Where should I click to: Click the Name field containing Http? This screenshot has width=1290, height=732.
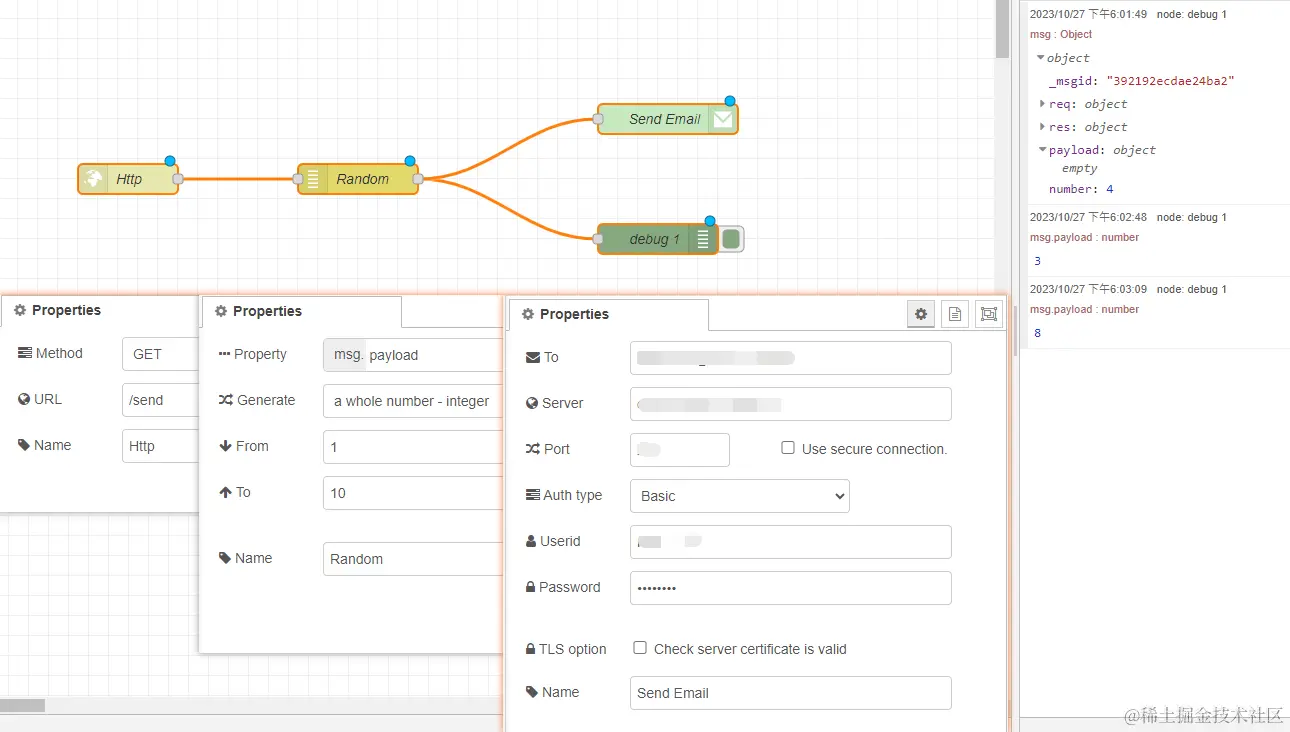click(160, 446)
